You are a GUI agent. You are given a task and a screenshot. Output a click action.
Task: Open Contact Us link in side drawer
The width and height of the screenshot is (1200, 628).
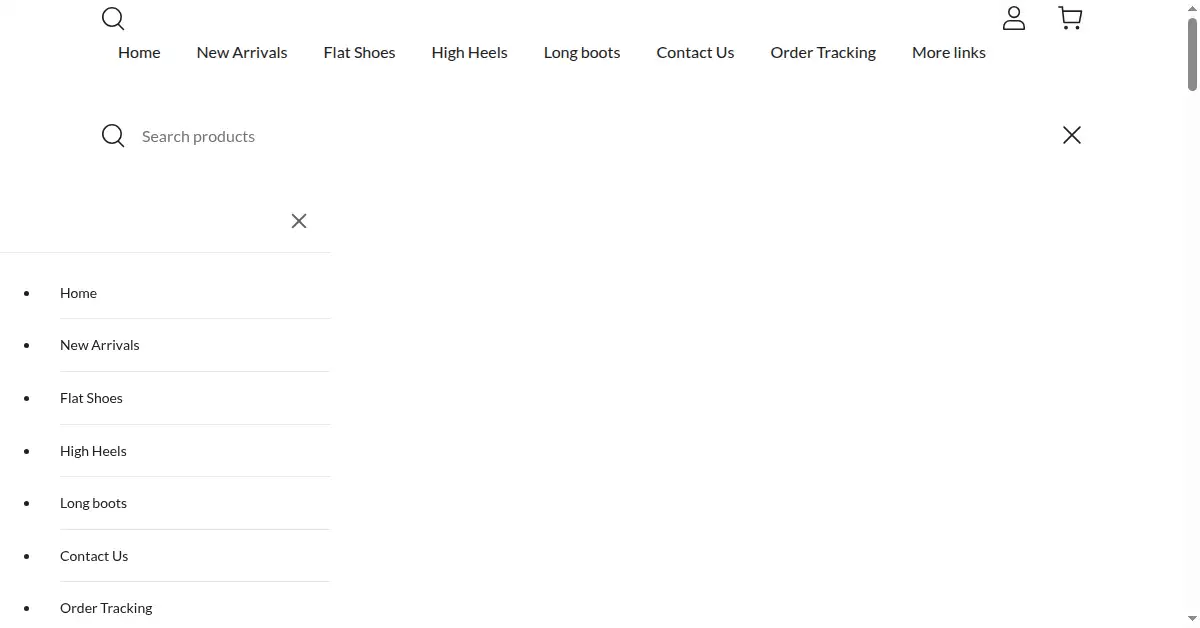coord(94,556)
